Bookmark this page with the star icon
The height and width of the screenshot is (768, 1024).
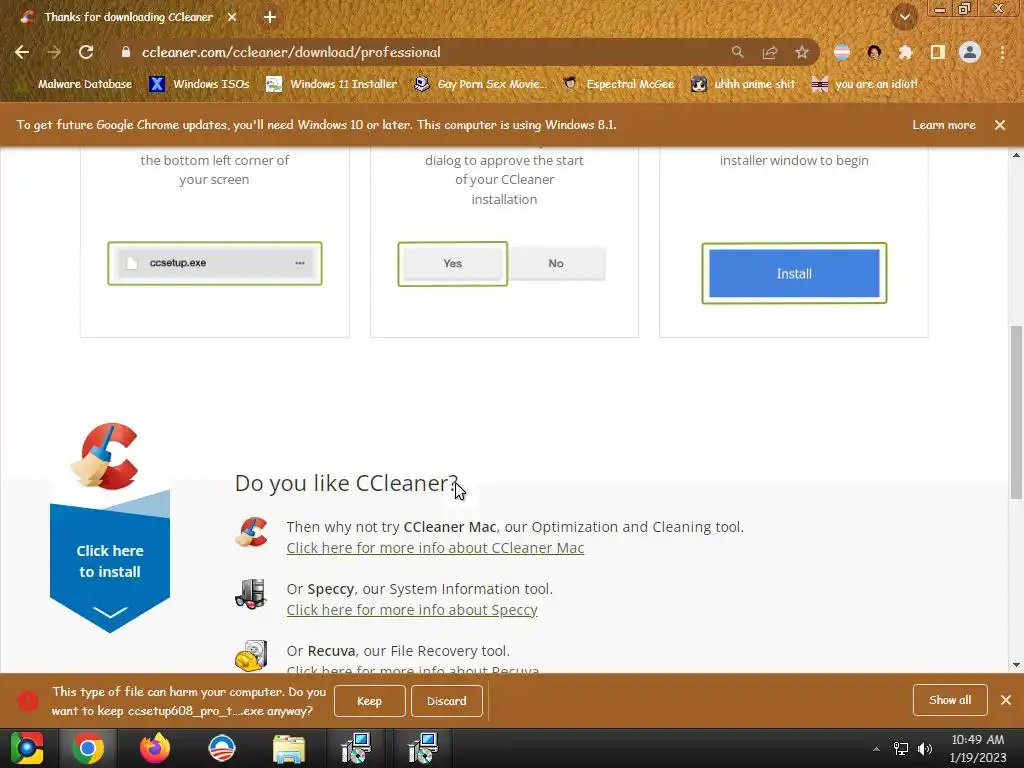point(802,52)
